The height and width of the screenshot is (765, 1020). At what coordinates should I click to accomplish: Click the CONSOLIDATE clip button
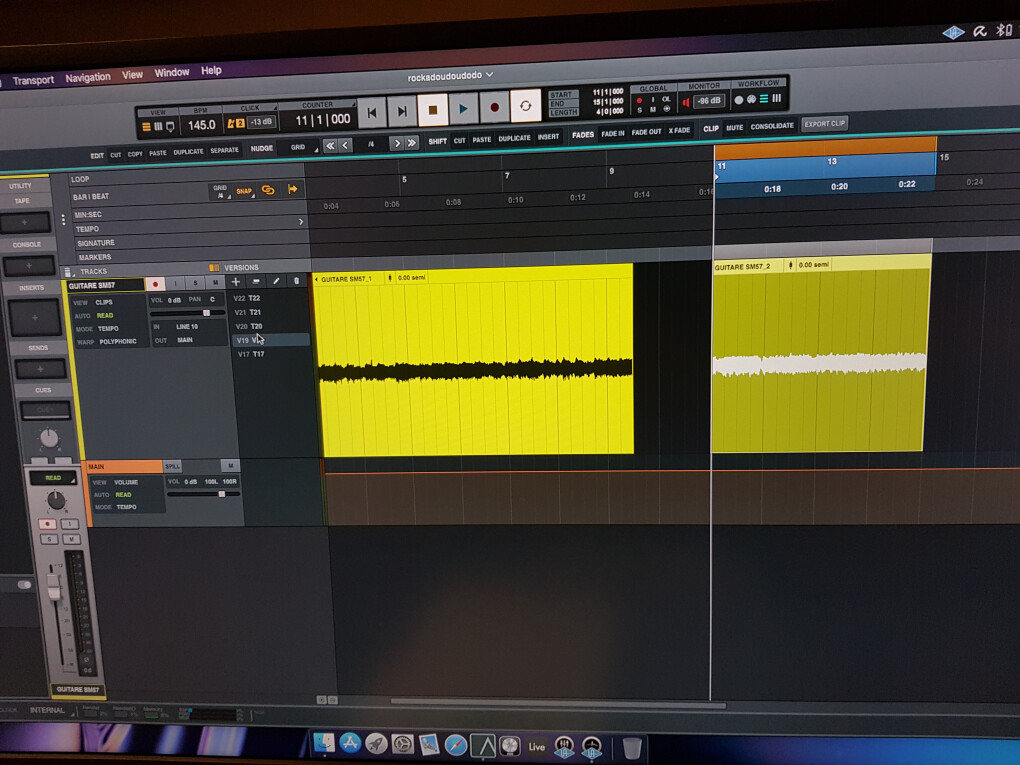pyautogui.click(x=772, y=126)
